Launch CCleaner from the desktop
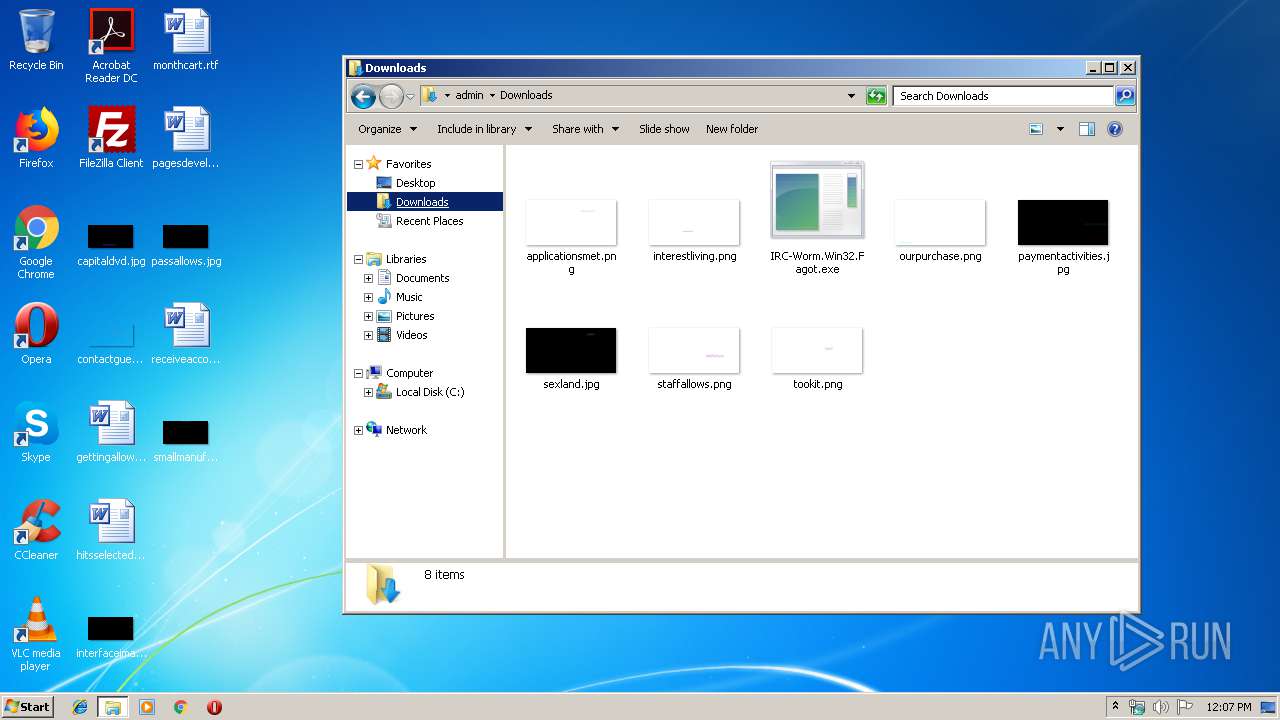Viewport: 1280px width, 720px height. pos(36,529)
